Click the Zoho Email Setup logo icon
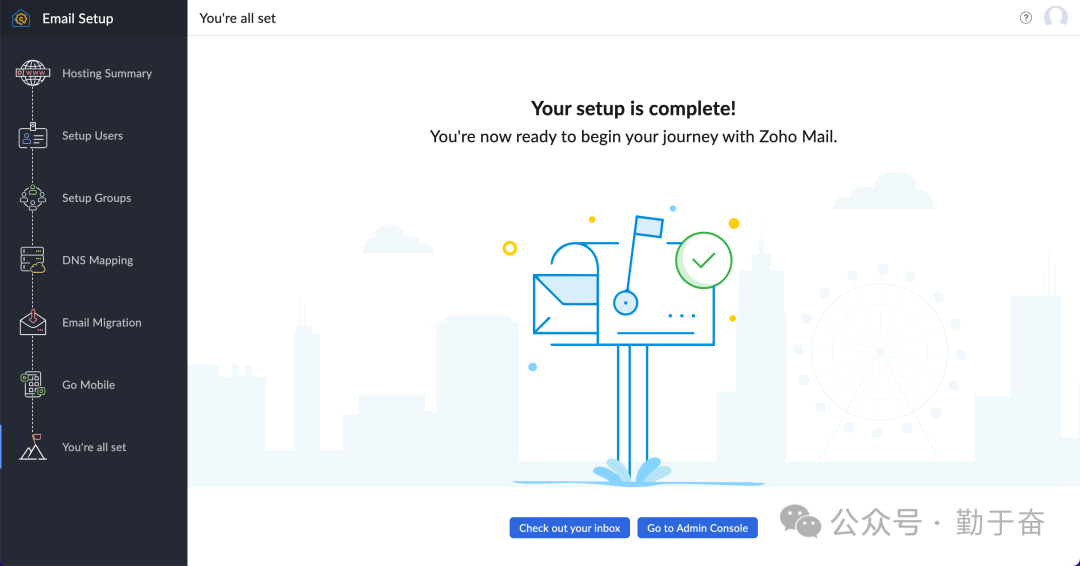The image size is (1080, 566). pyautogui.click(x=21, y=18)
